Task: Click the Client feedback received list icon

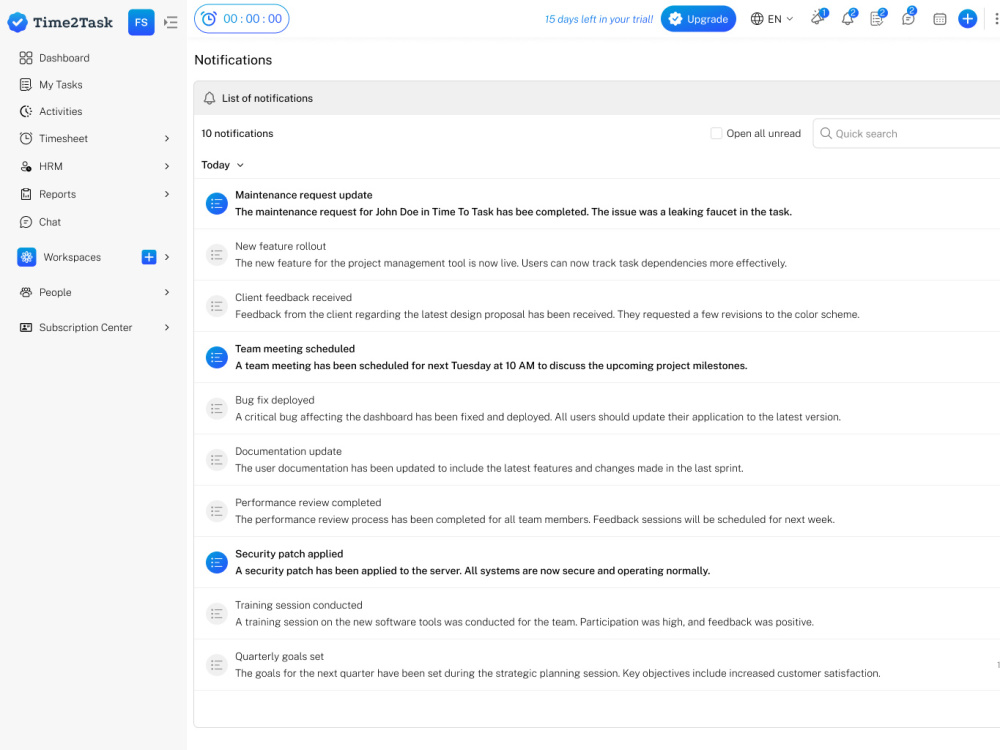Action: pyautogui.click(x=217, y=306)
